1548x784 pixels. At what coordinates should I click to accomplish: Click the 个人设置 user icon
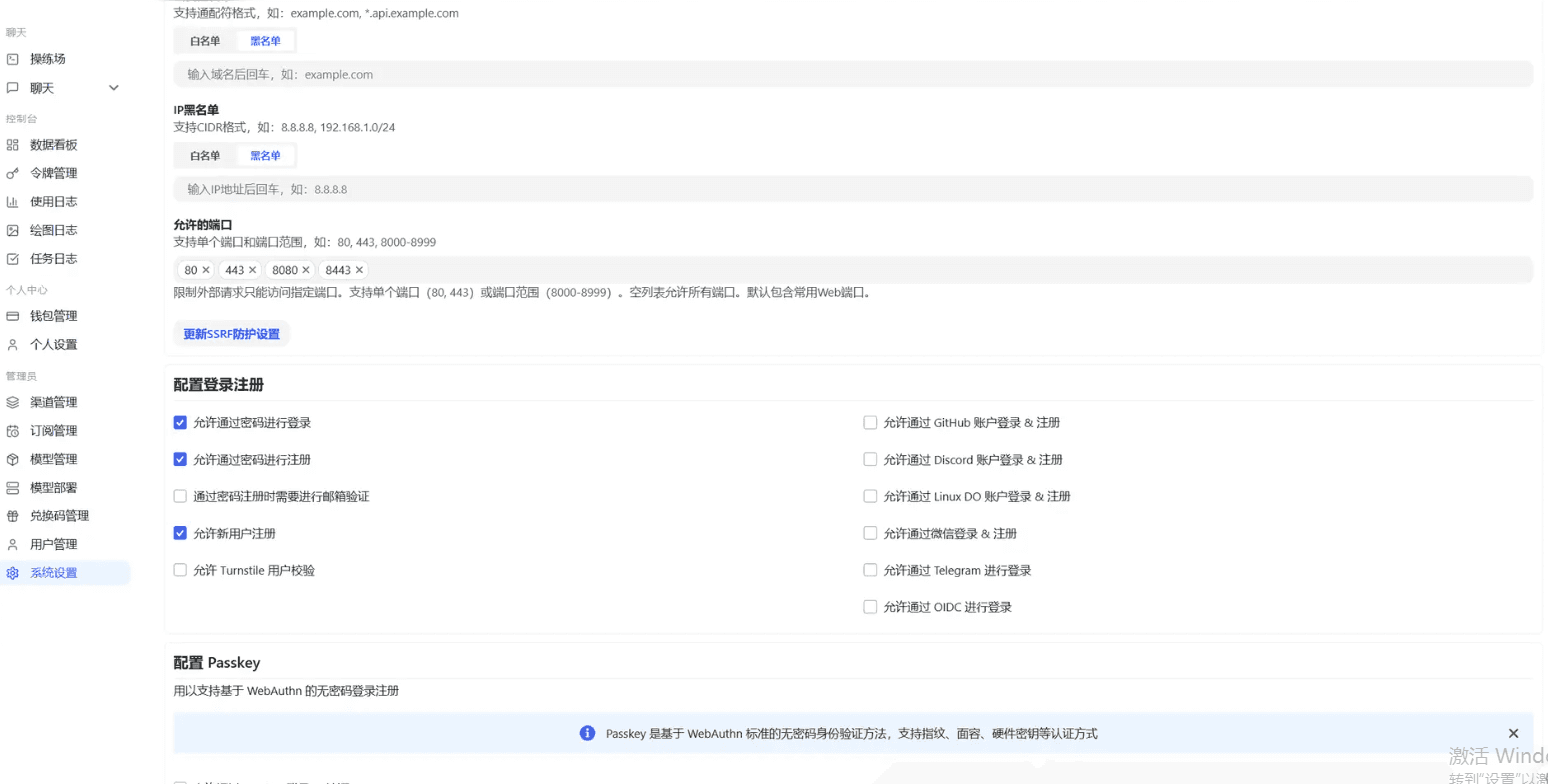click(13, 345)
